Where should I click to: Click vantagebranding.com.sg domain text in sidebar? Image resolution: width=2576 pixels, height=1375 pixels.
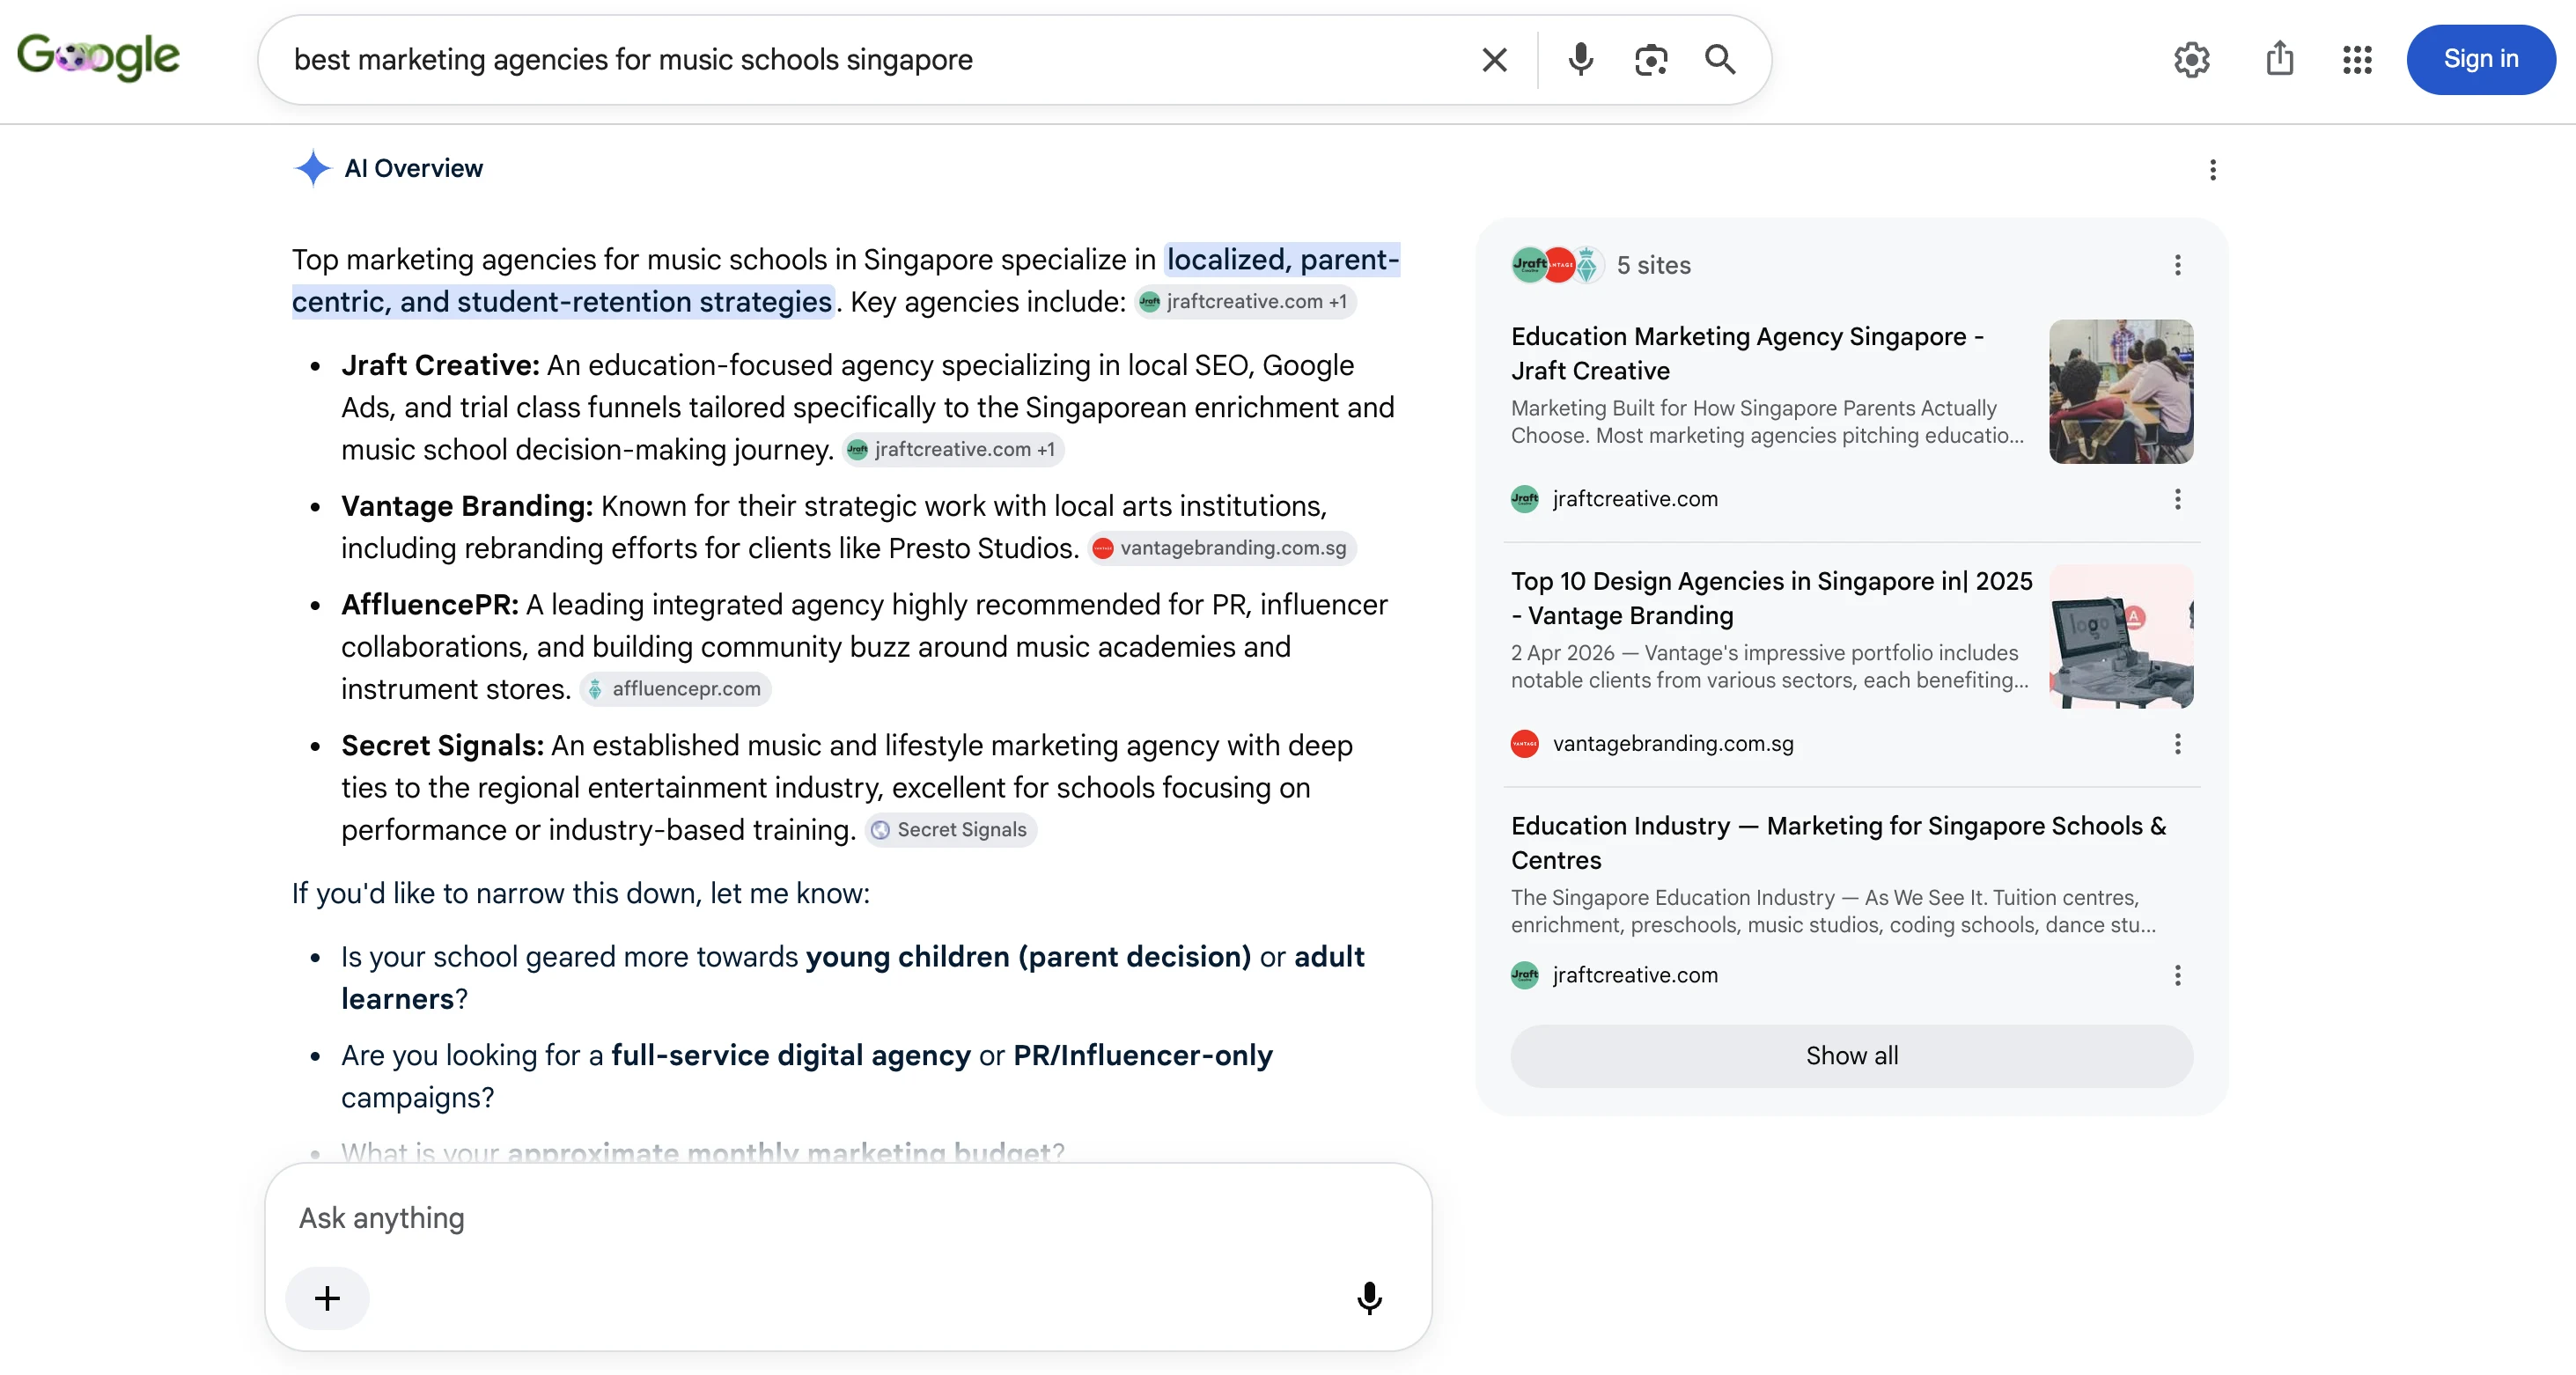[1673, 743]
